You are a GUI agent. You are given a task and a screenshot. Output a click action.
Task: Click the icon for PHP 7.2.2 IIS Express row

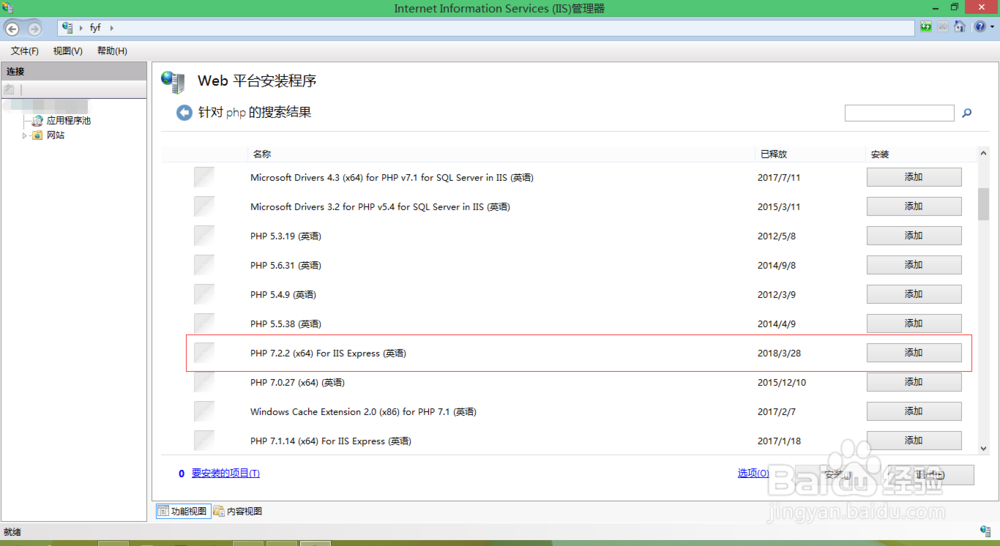coord(204,353)
